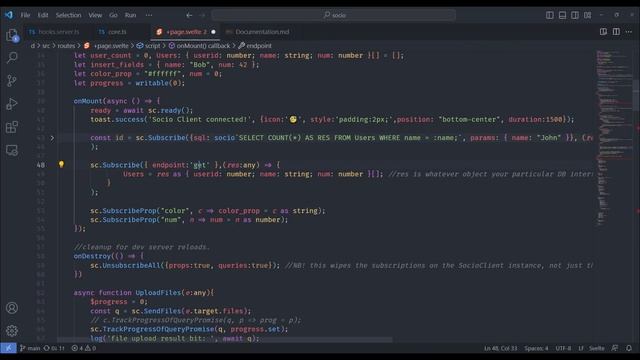
Task: Click the LF end of line indicator
Action: coord(580,348)
